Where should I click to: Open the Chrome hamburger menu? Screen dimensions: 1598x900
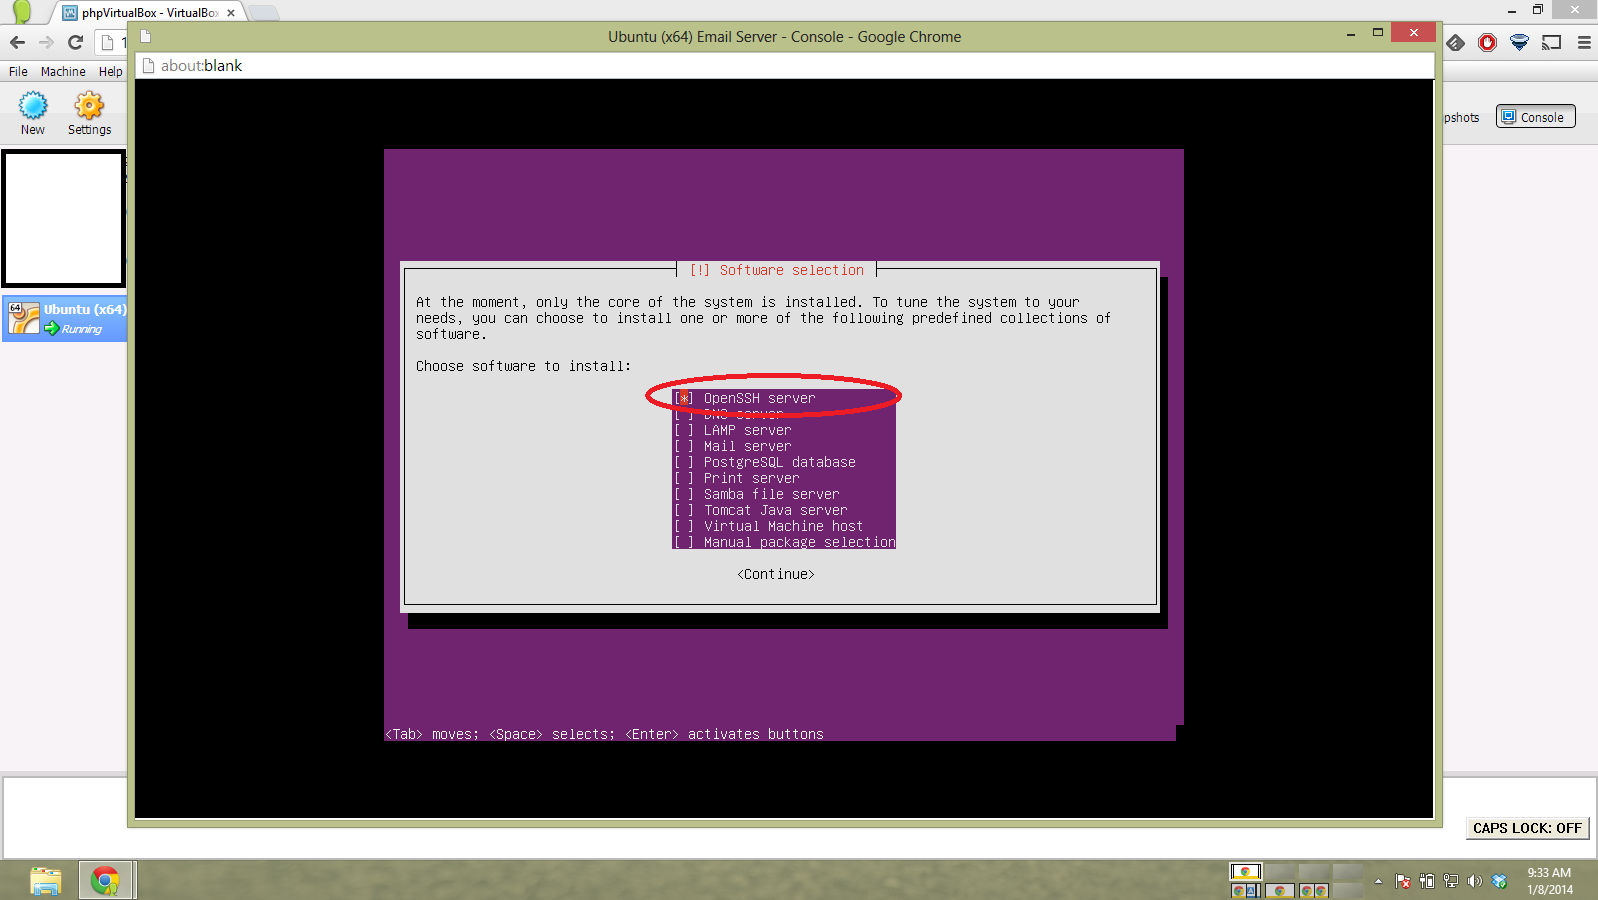[x=1584, y=42]
